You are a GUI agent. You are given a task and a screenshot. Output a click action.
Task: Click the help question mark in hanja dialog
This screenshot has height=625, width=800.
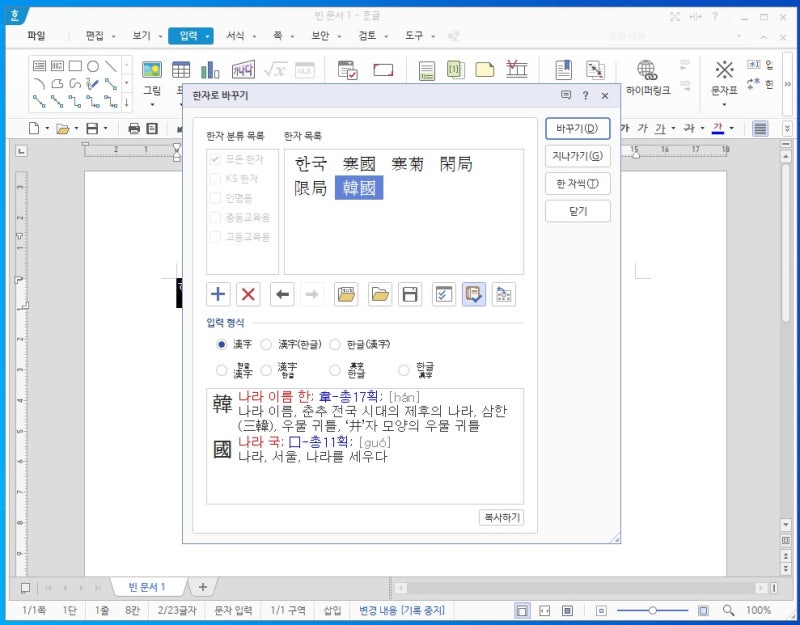point(585,95)
